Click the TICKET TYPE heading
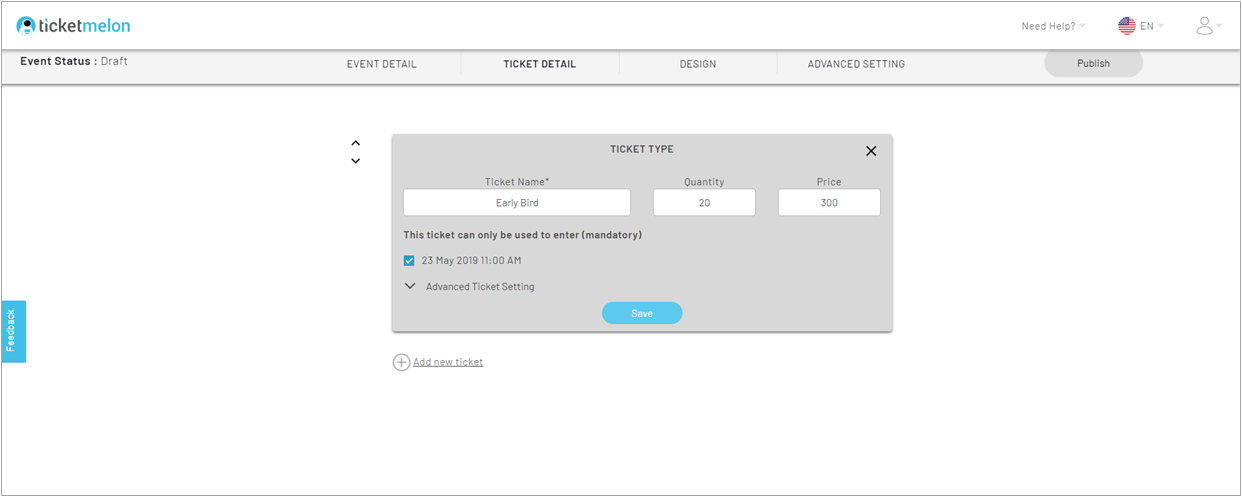This screenshot has height=497, width=1242. [642, 149]
